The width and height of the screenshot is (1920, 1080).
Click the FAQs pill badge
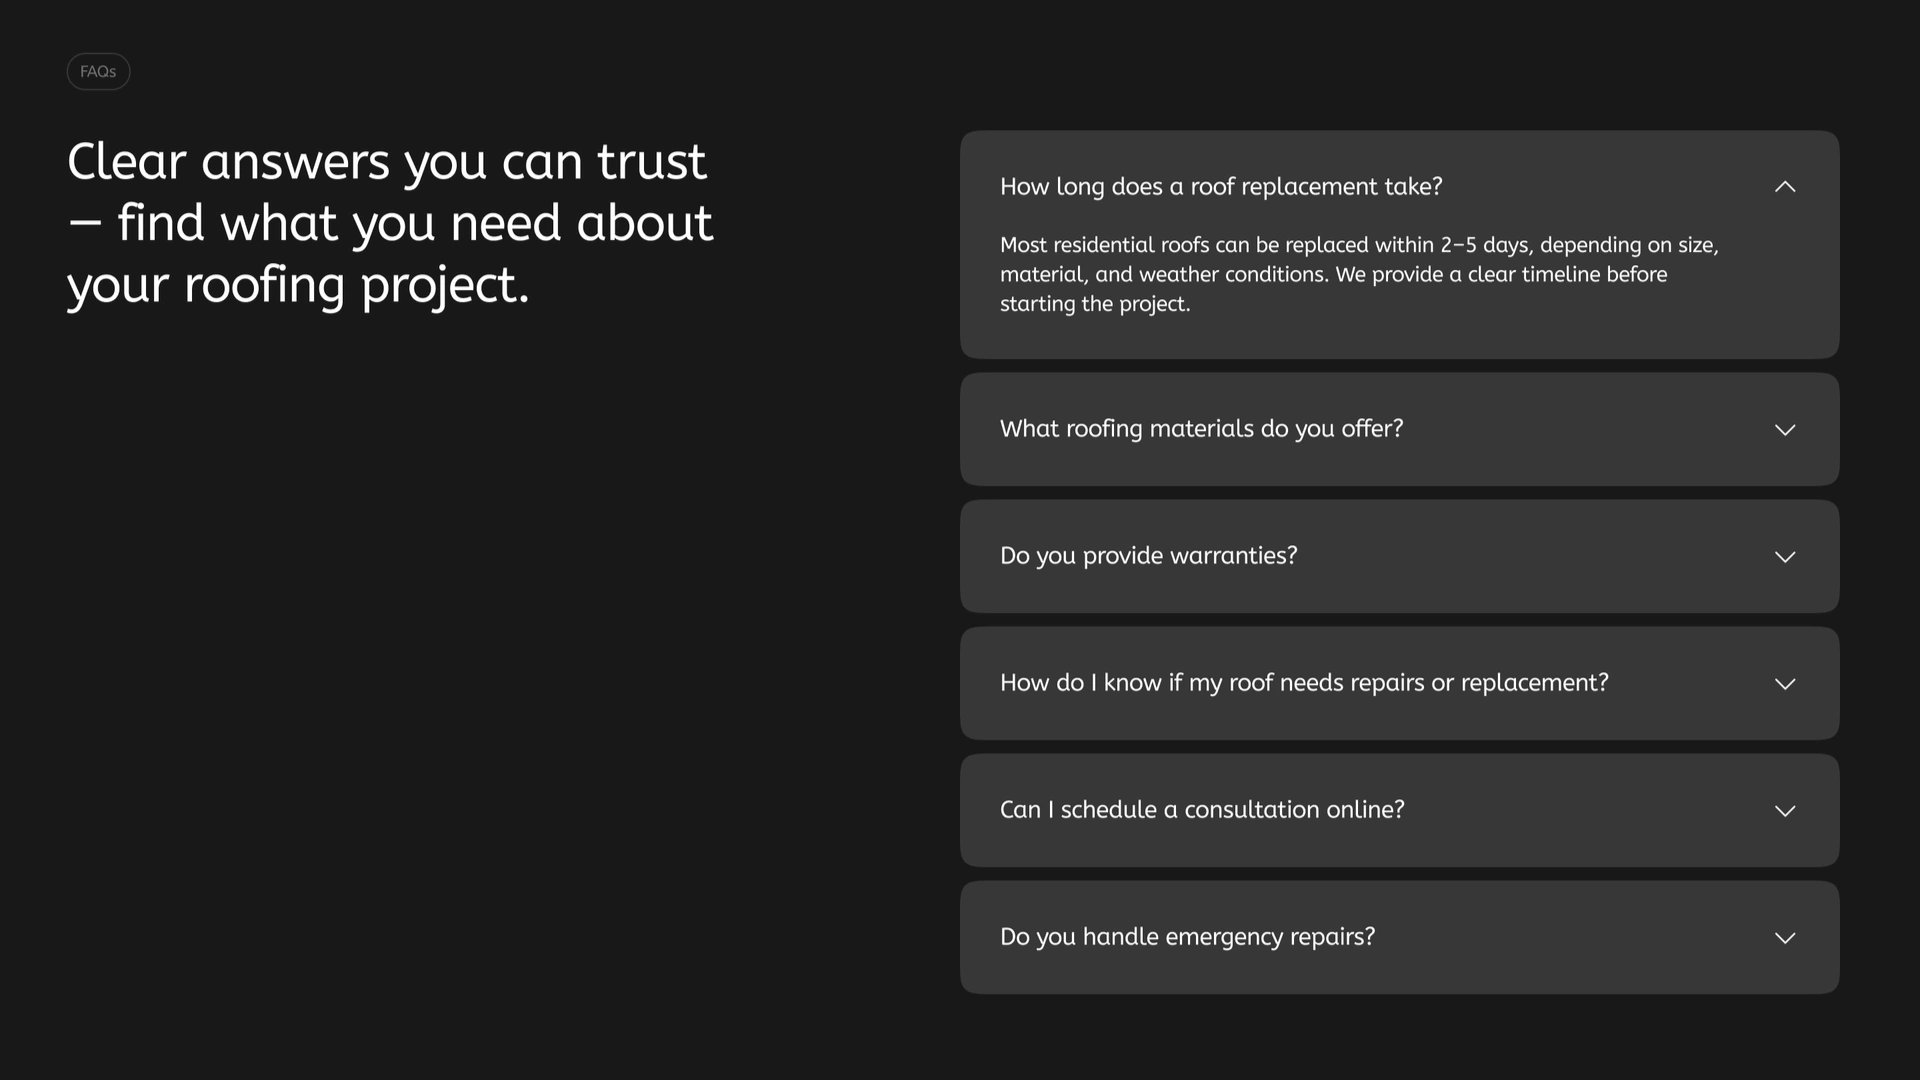click(98, 71)
